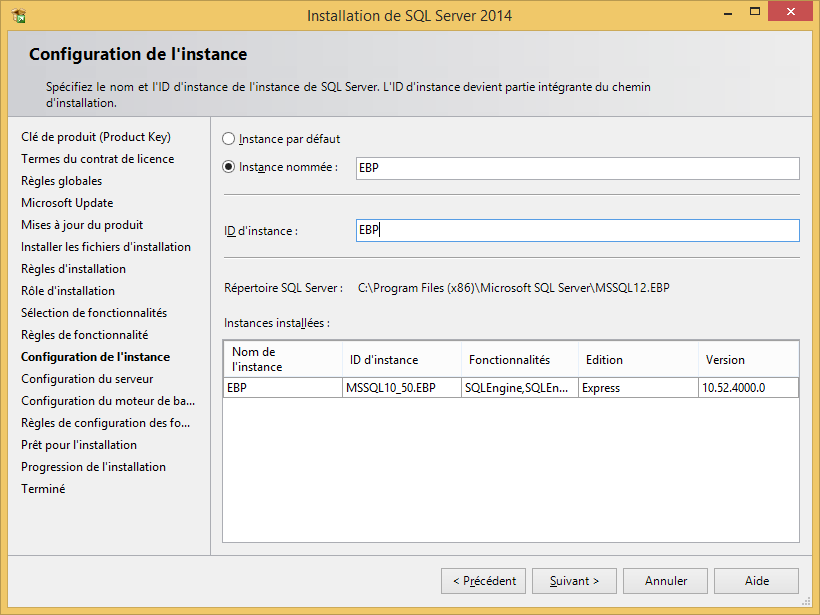Screen dimensions: 820x615
Task: Click the 10.52.4000.0 version cell
Action: click(748, 388)
